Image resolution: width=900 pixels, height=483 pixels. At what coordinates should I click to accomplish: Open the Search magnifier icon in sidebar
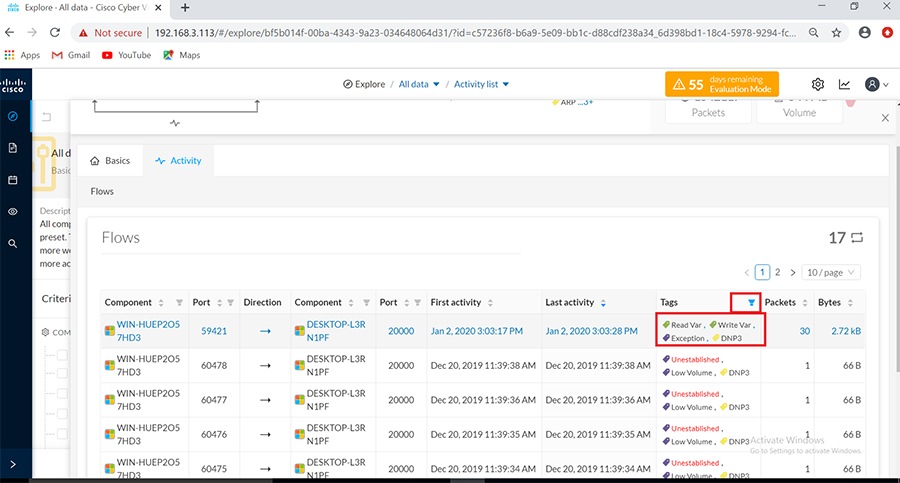pyautogui.click(x=13, y=244)
